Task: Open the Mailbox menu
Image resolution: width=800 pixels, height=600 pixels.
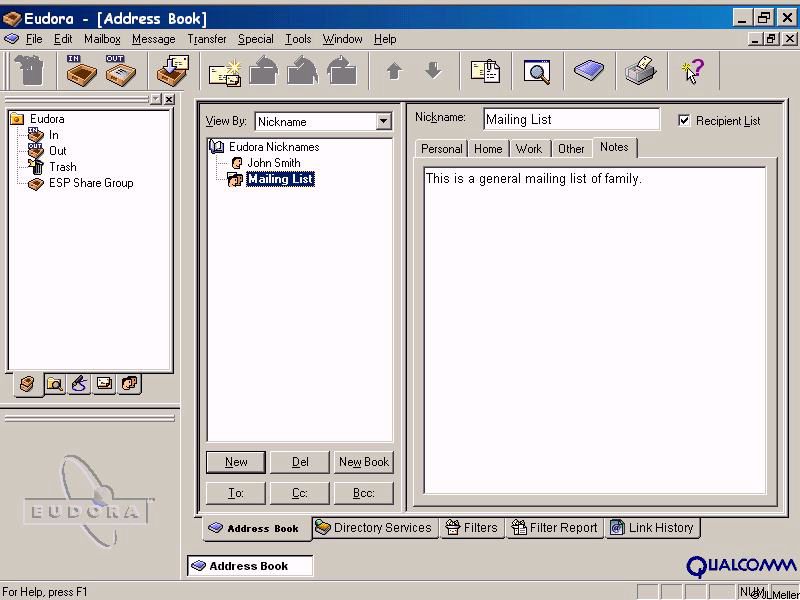Action: click(x=103, y=39)
